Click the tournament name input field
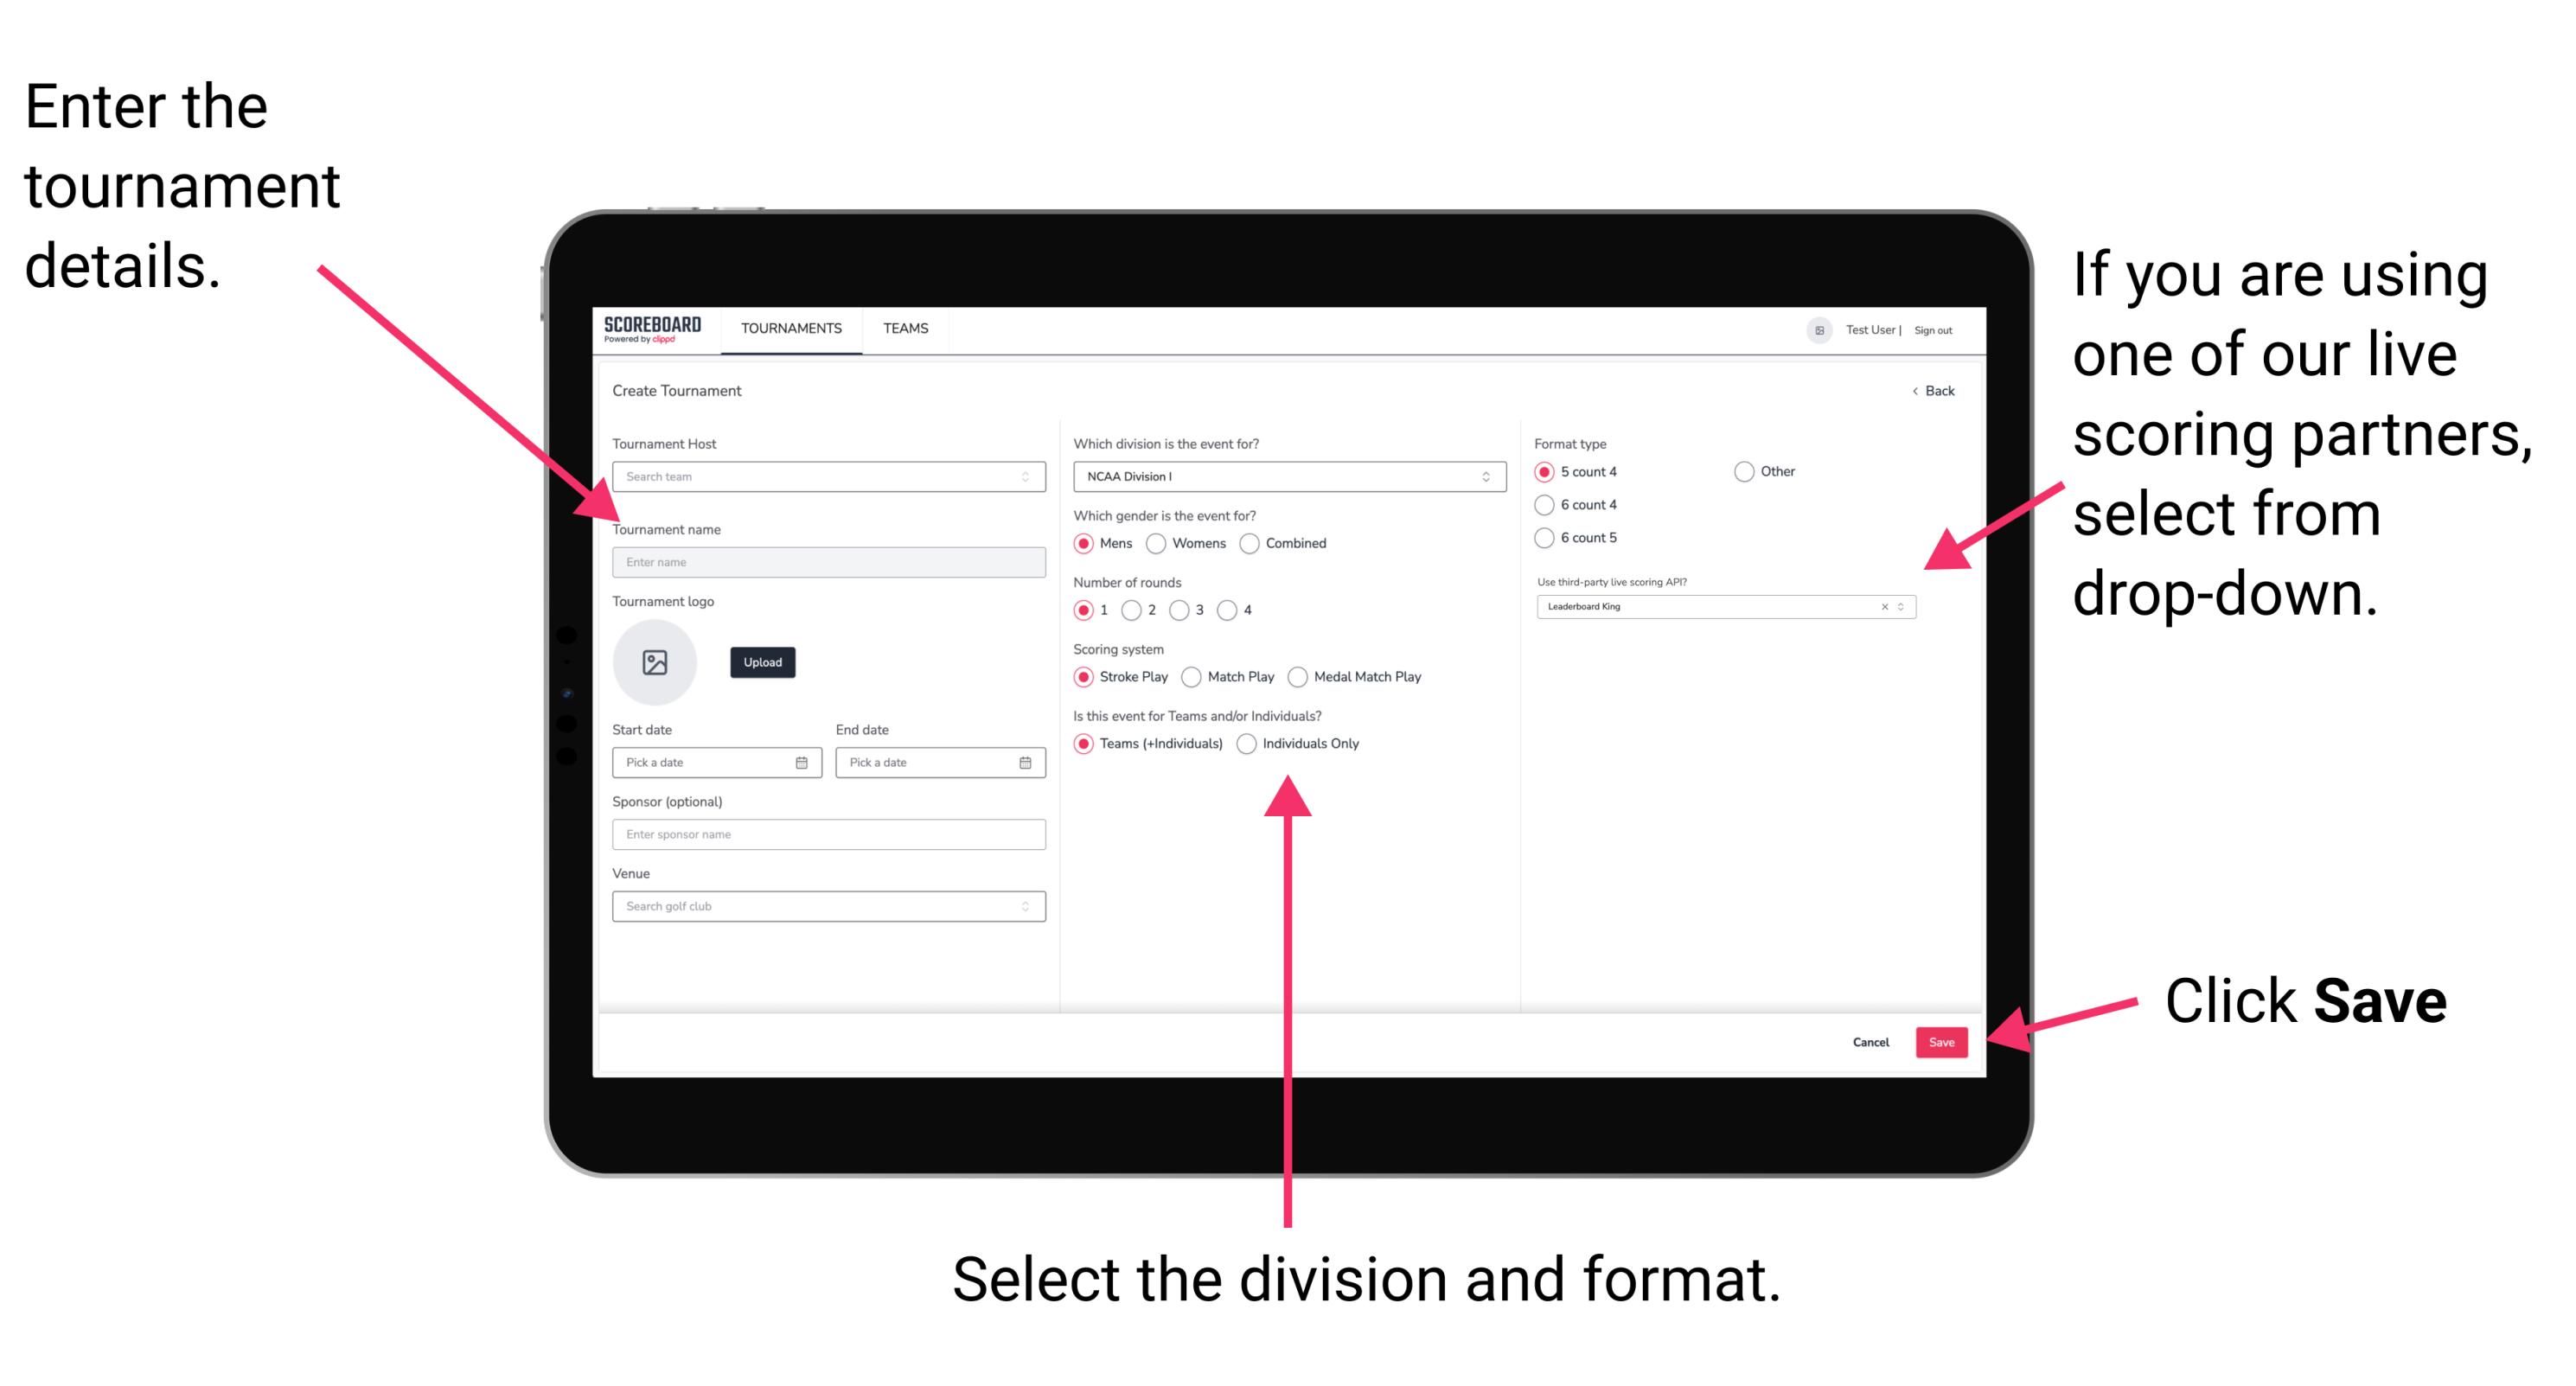Image resolution: width=2576 pixels, height=1386 pixels. click(825, 561)
